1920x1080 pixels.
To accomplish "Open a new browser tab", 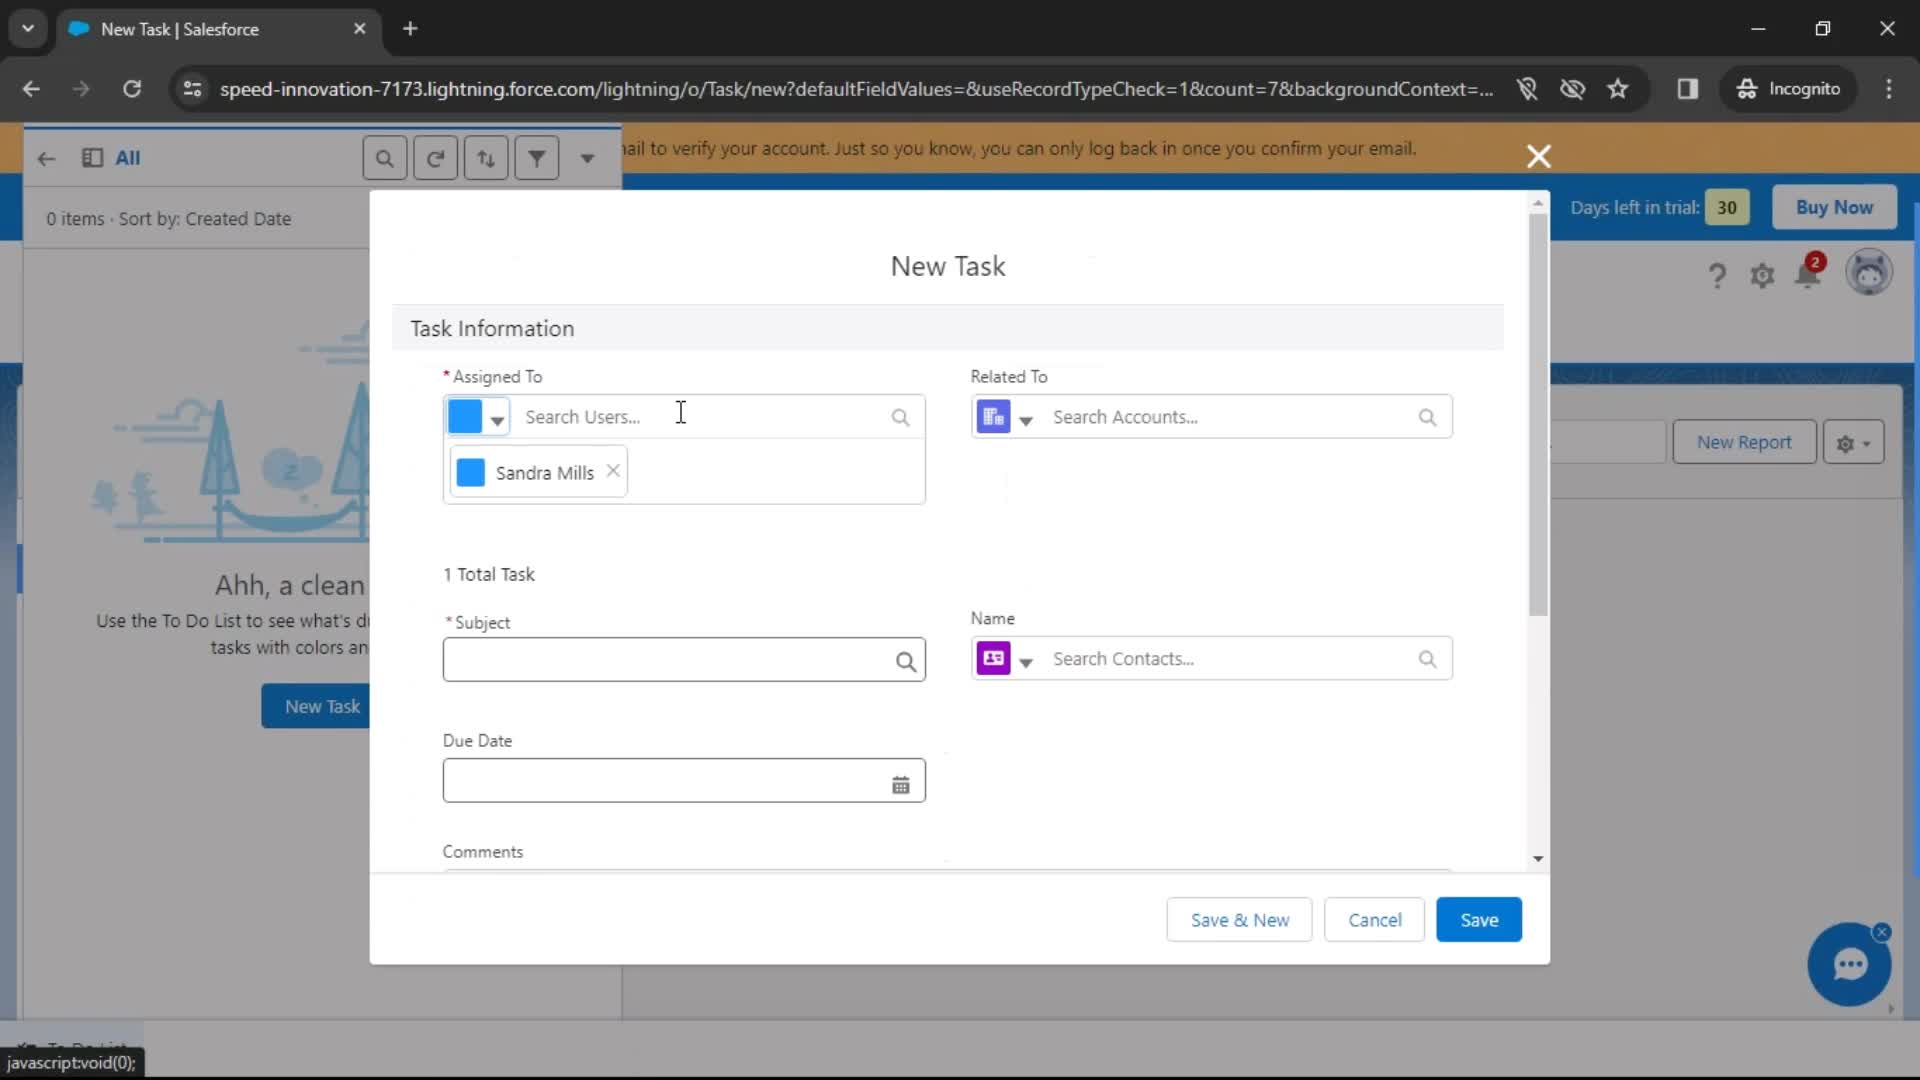I will pyautogui.click(x=410, y=29).
